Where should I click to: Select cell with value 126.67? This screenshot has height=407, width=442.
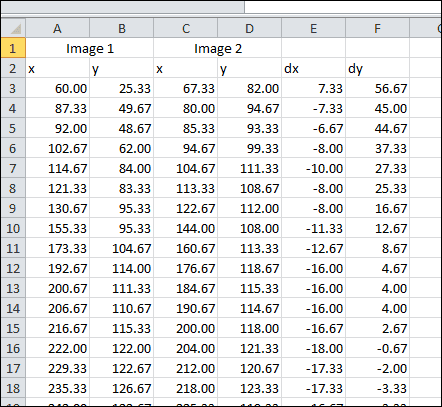(x=122, y=388)
